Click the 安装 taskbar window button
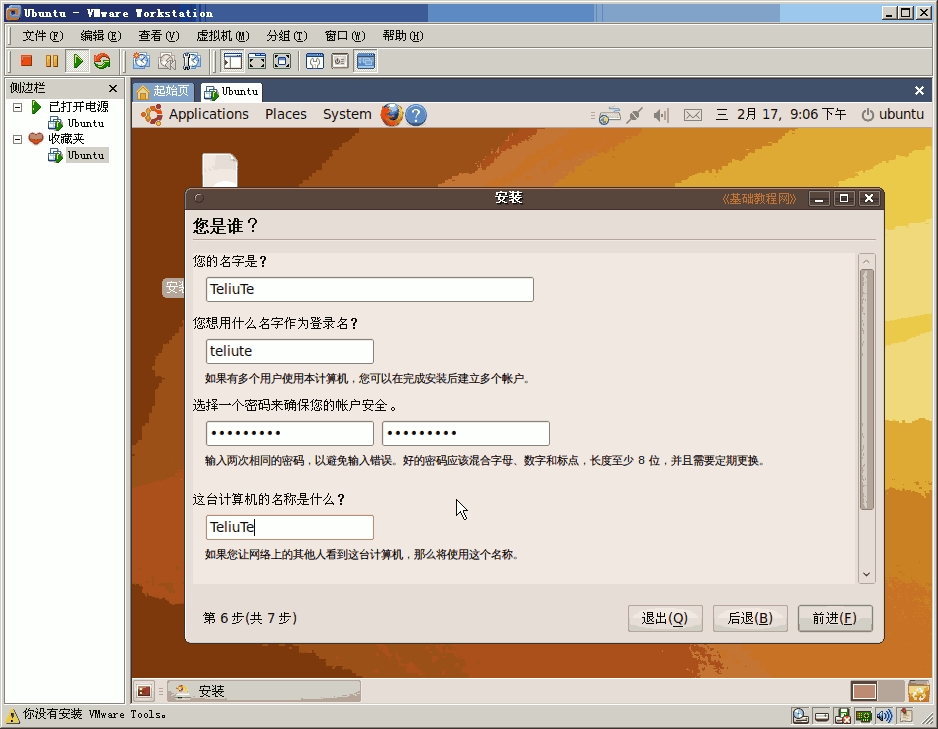The image size is (938, 729). click(264, 691)
